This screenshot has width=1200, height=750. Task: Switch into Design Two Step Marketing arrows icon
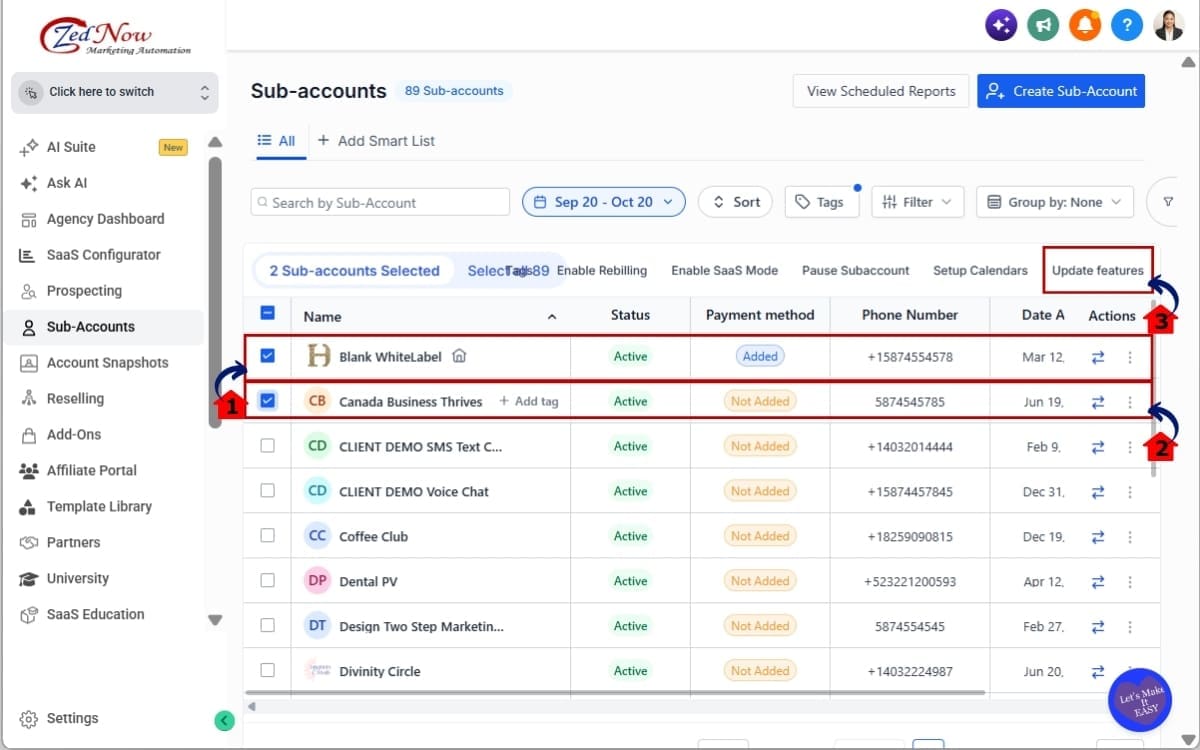click(1098, 627)
